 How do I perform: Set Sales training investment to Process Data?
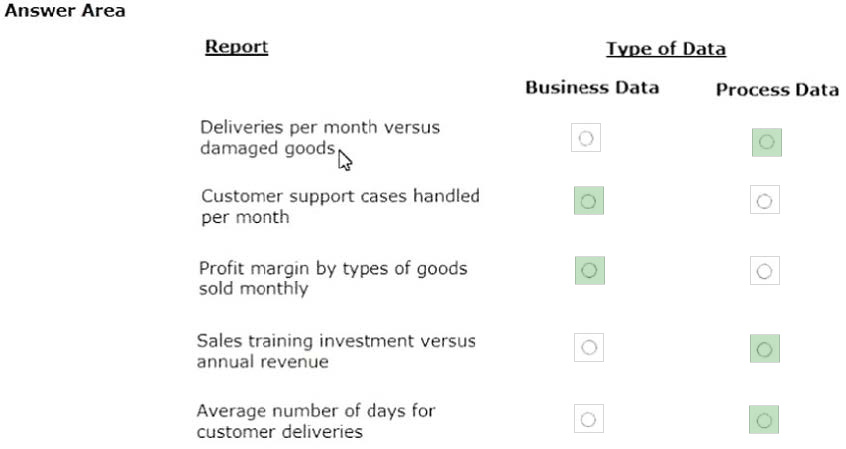point(764,348)
